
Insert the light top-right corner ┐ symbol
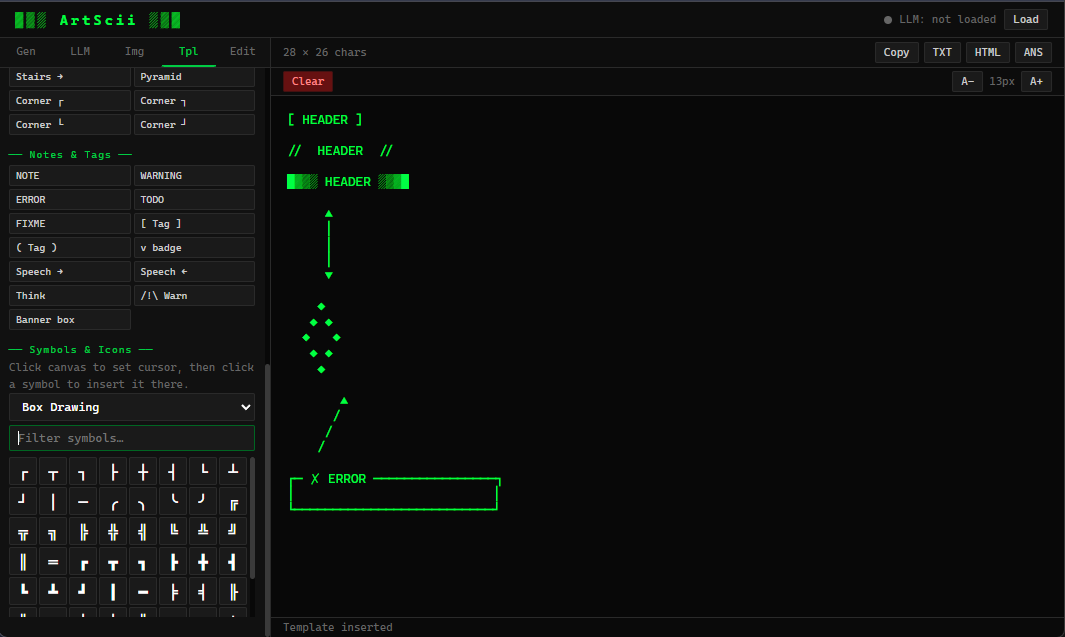83,471
